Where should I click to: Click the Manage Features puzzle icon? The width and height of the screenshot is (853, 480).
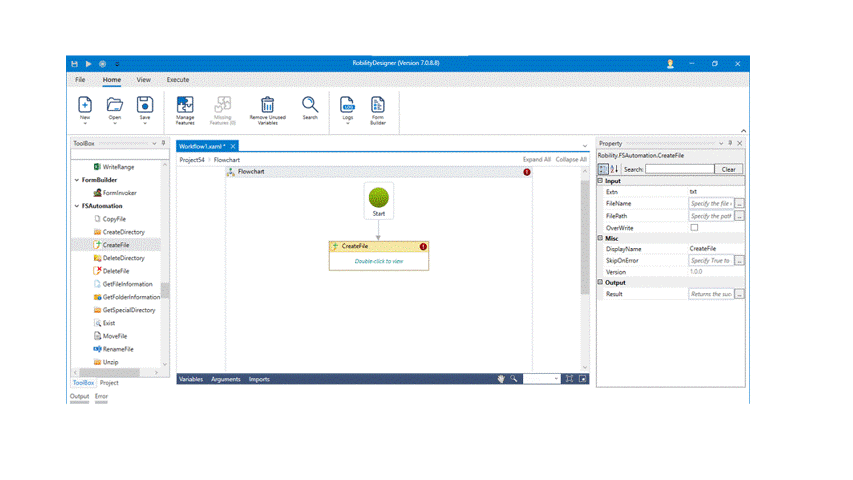(185, 106)
